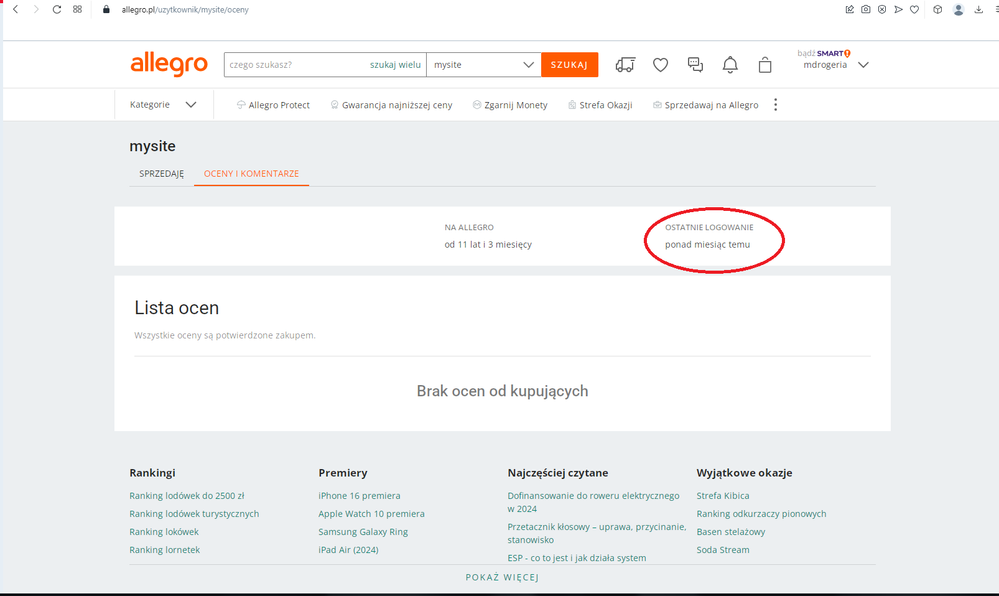Click the send flow arrow icon
999x596 pixels.
898,10
